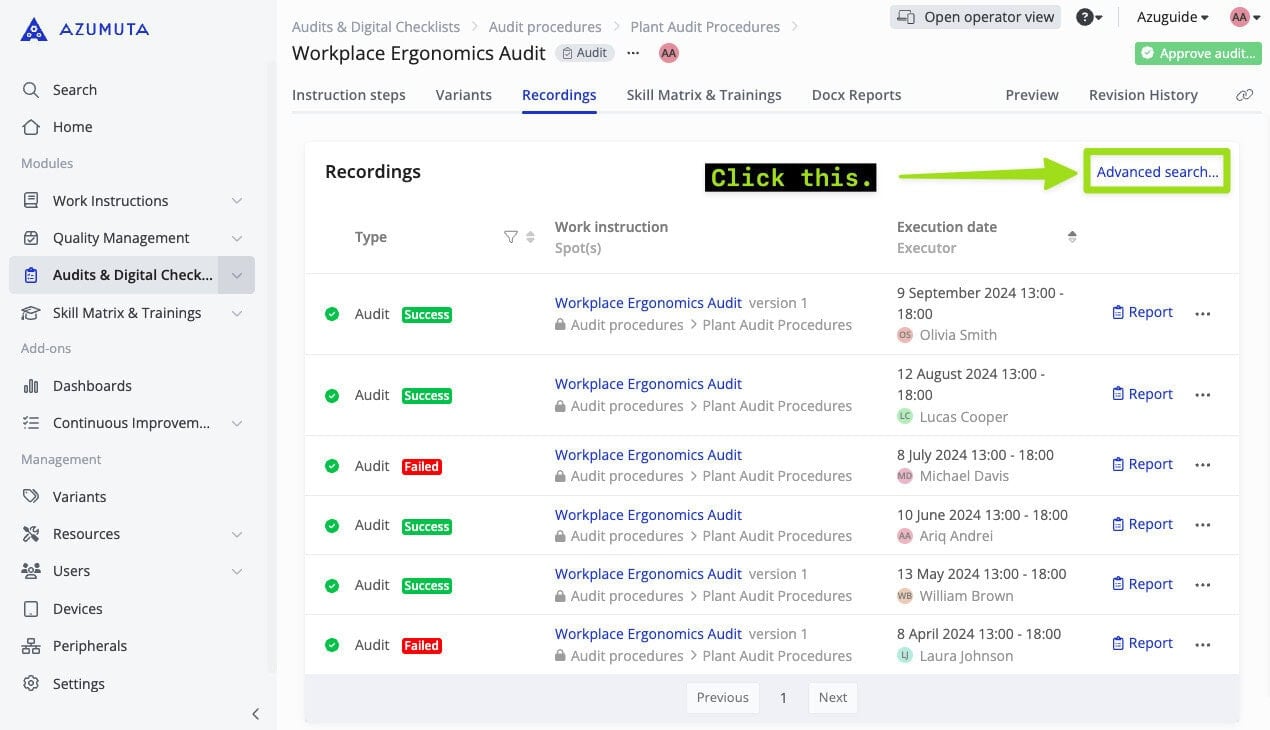The image size is (1270, 730).
Task: Click the filter icon on the Type column
Action: click(x=509, y=237)
